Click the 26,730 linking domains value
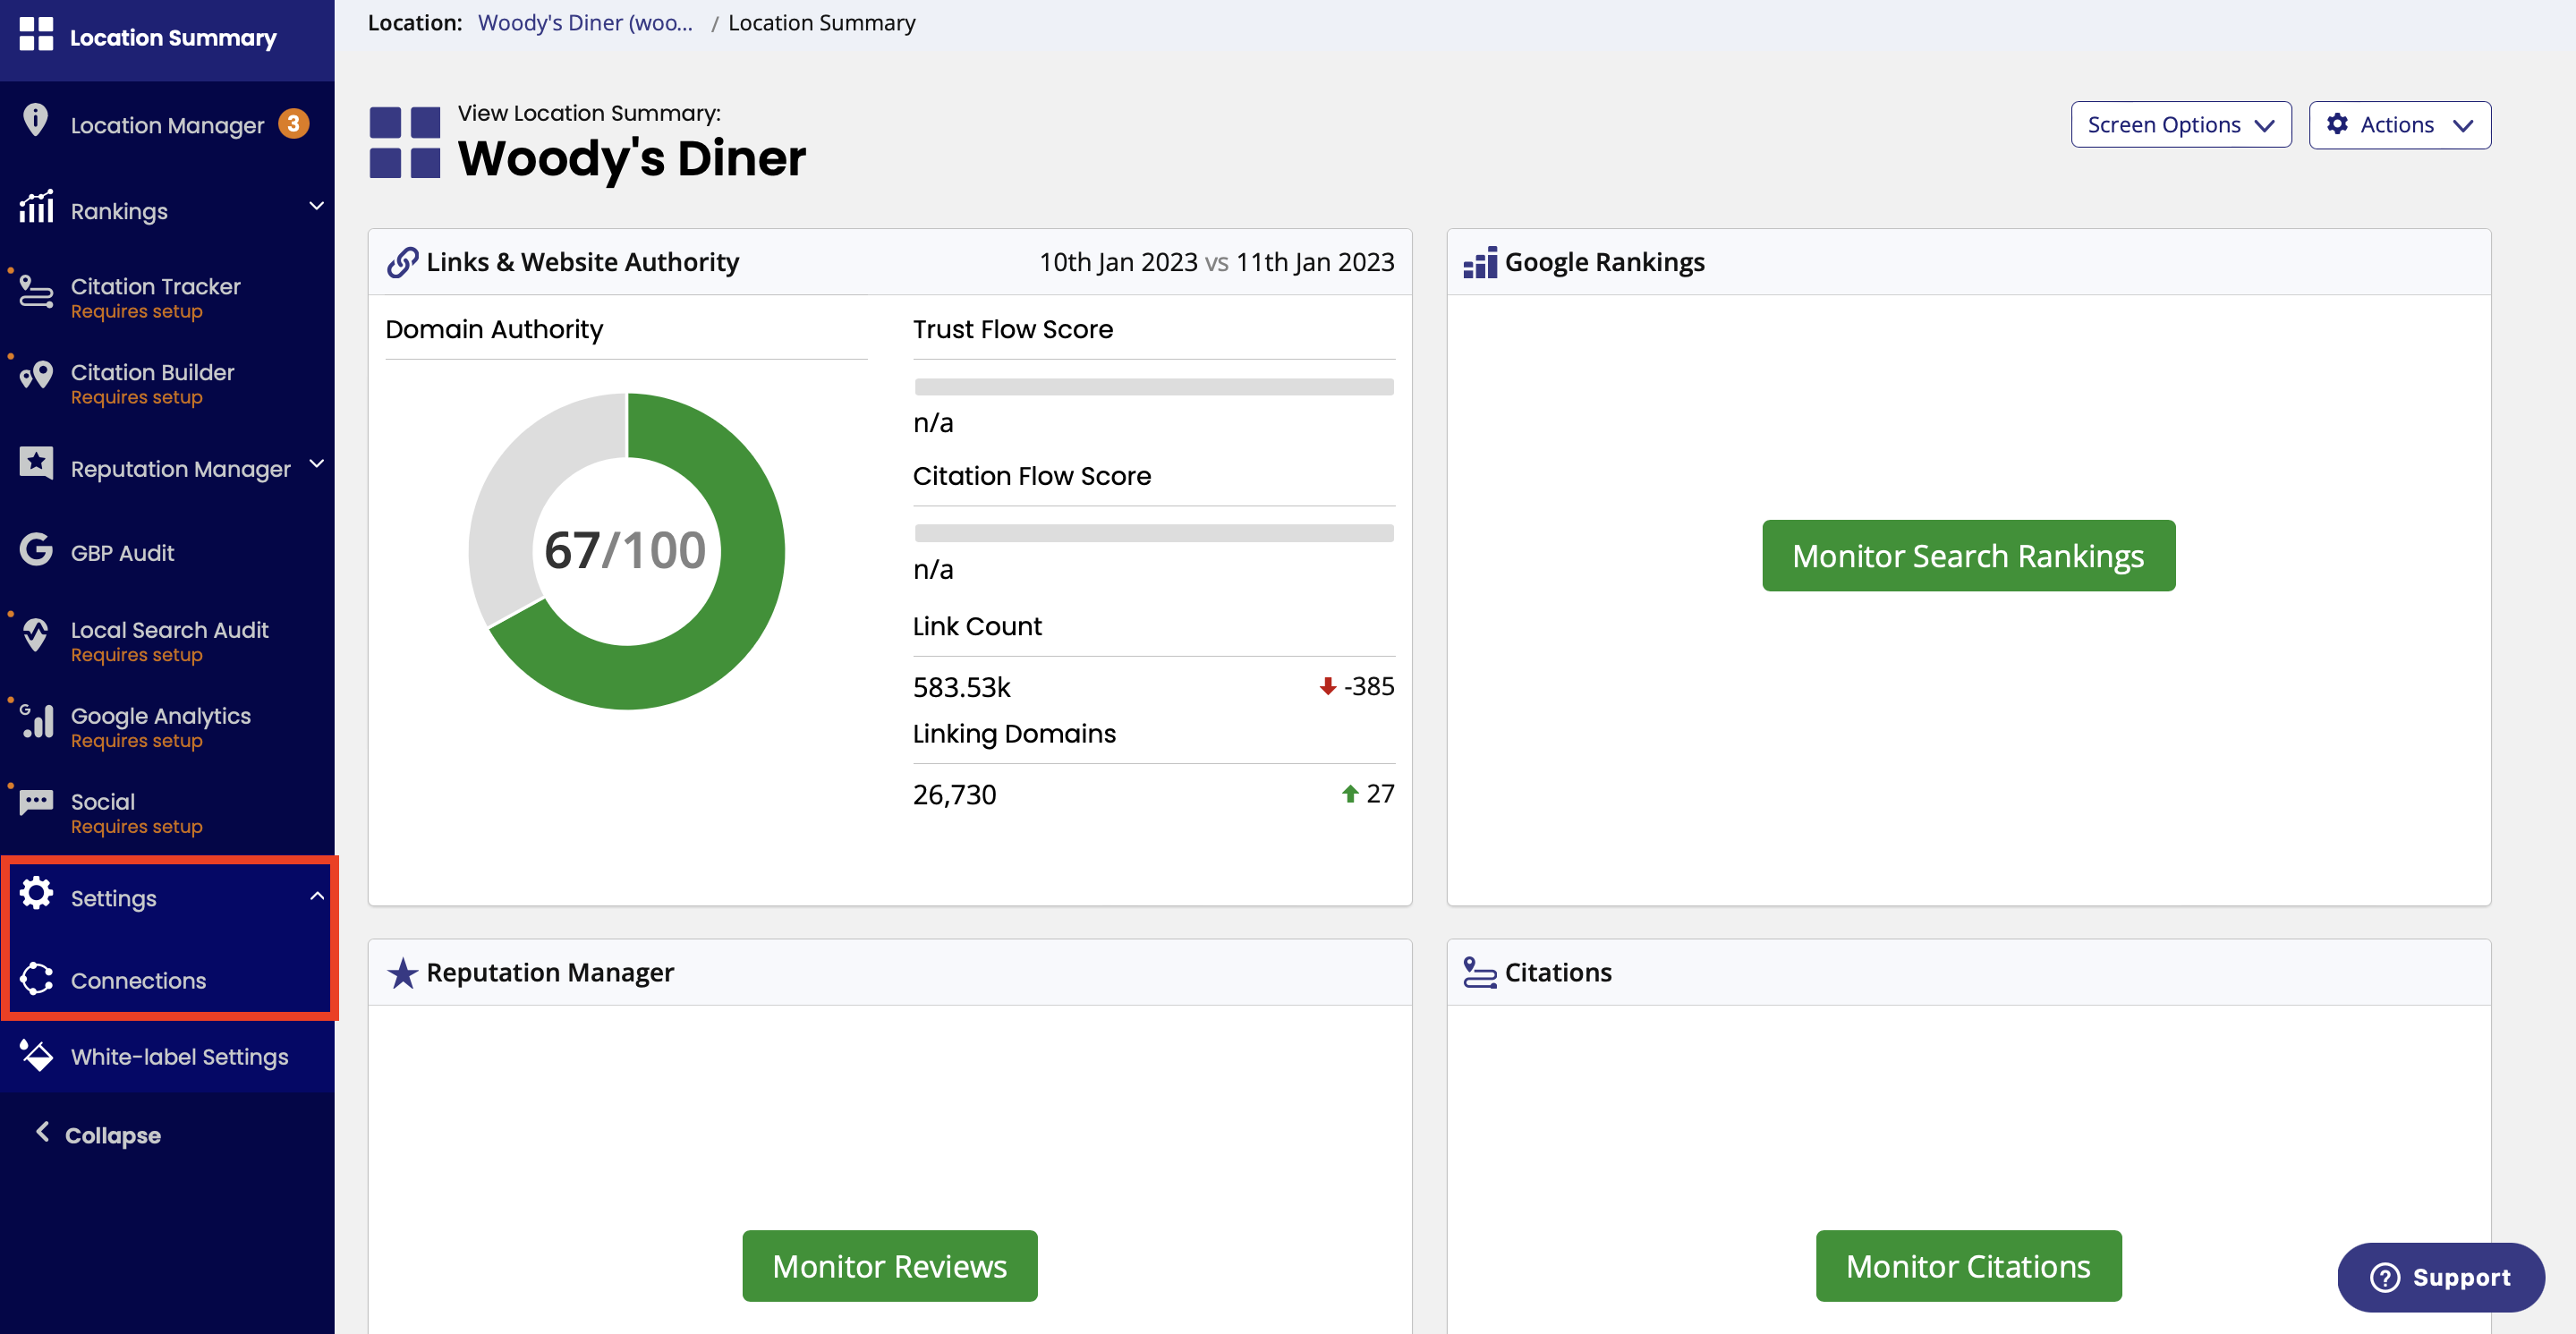The width and height of the screenshot is (2576, 1334). point(954,794)
